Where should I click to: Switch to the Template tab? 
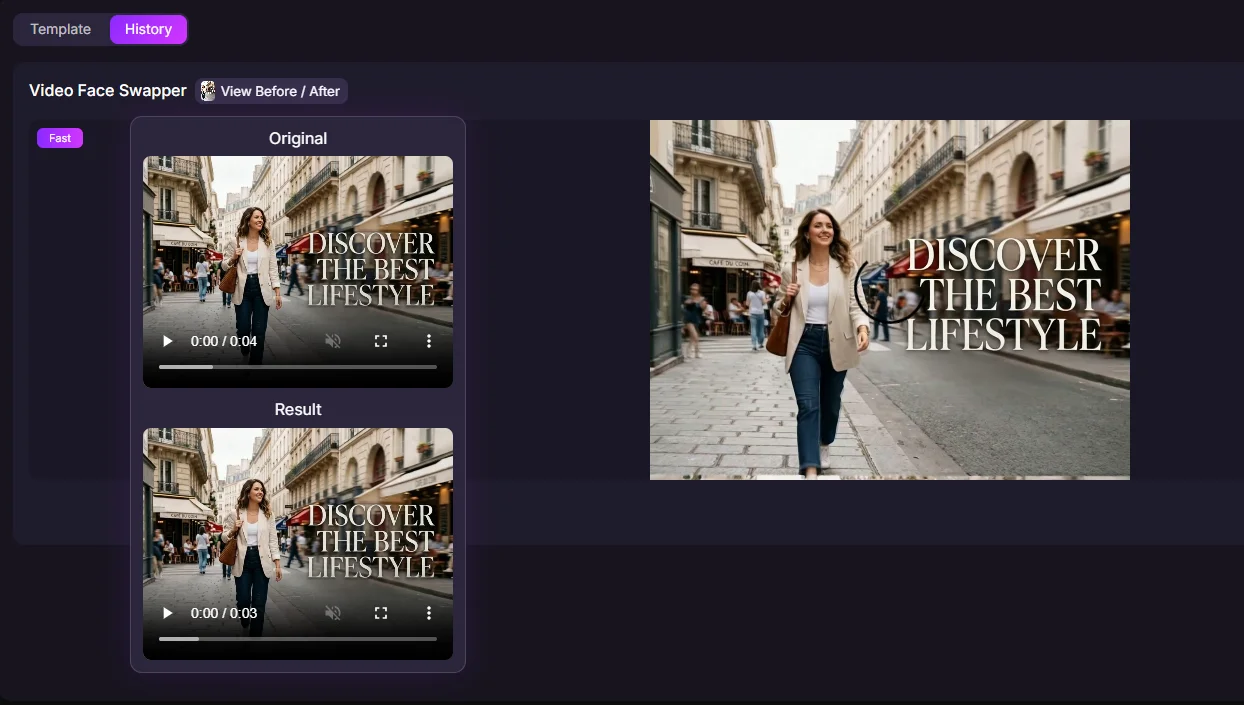[x=60, y=29]
